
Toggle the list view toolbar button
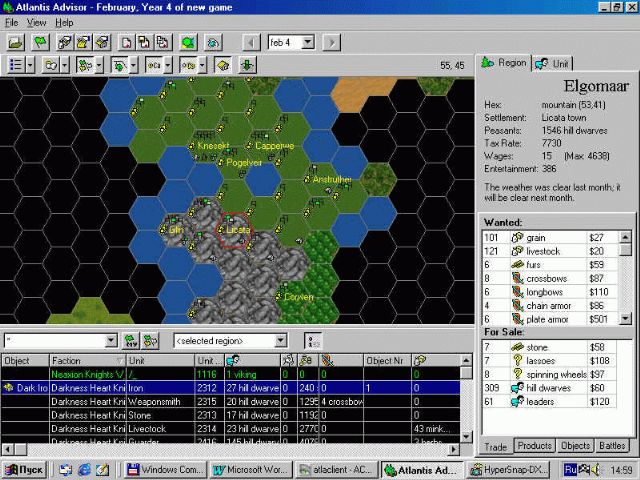point(16,65)
